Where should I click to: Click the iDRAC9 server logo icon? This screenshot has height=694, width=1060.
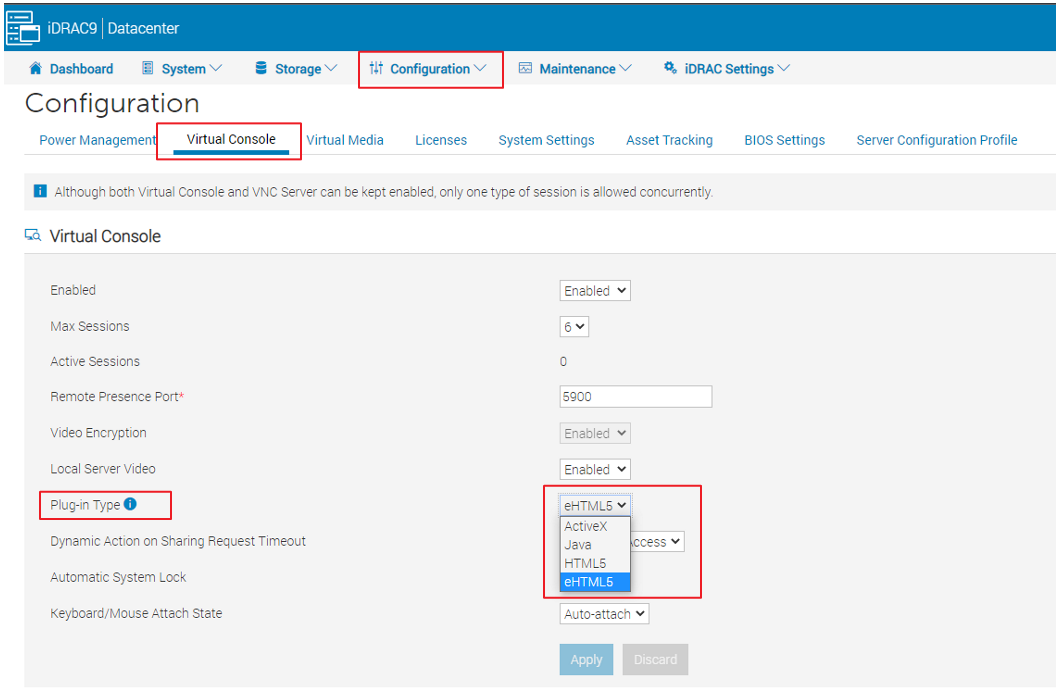22,28
